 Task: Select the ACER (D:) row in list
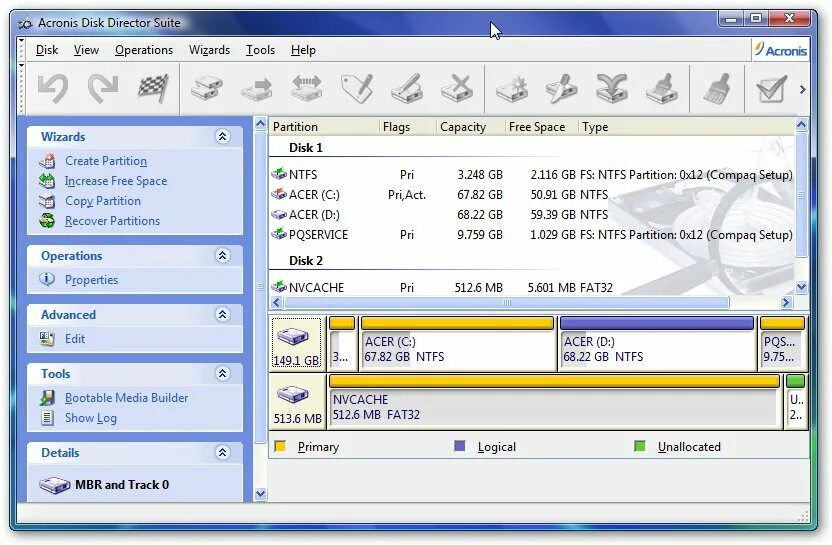click(532, 215)
